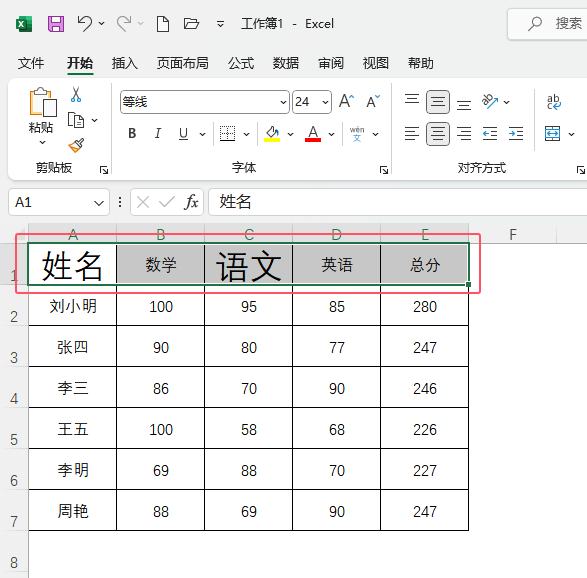Screen dimensions: 587x578
Task: Apply the yellow fill color
Action: pyautogui.click(x=272, y=134)
